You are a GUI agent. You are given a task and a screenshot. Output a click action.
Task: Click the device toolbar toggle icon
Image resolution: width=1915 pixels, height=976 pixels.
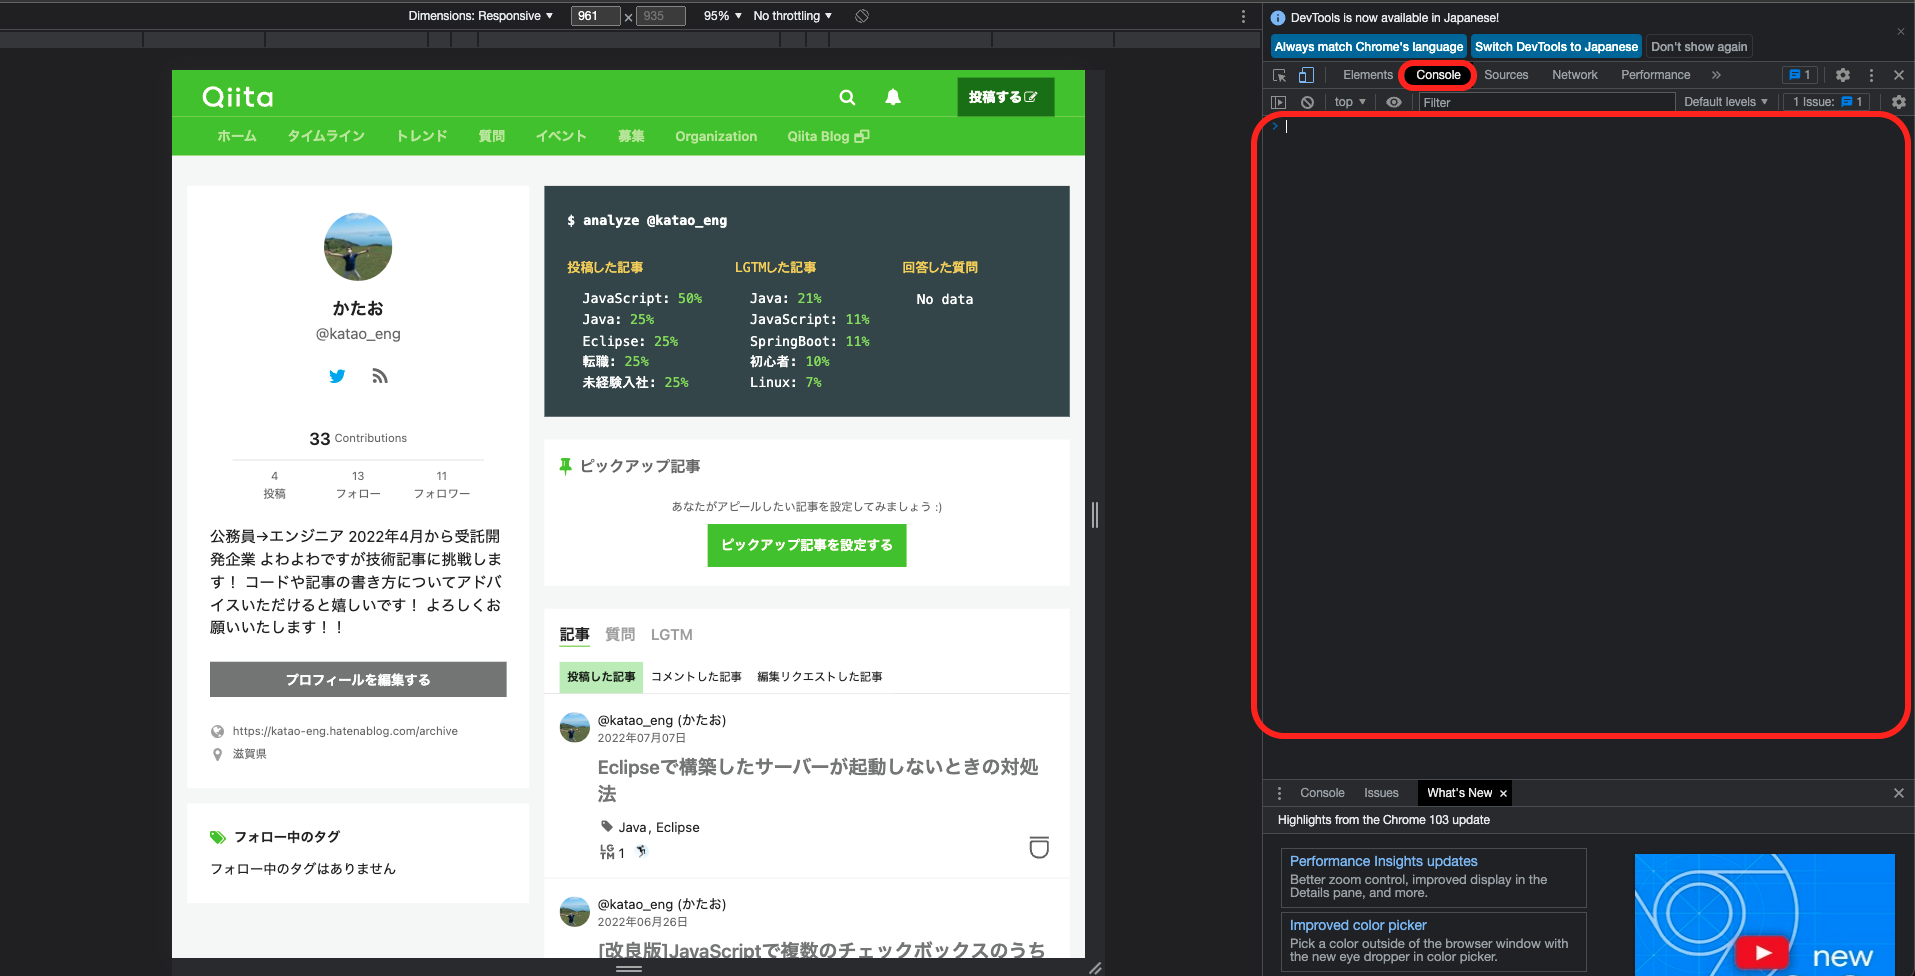(x=1307, y=75)
